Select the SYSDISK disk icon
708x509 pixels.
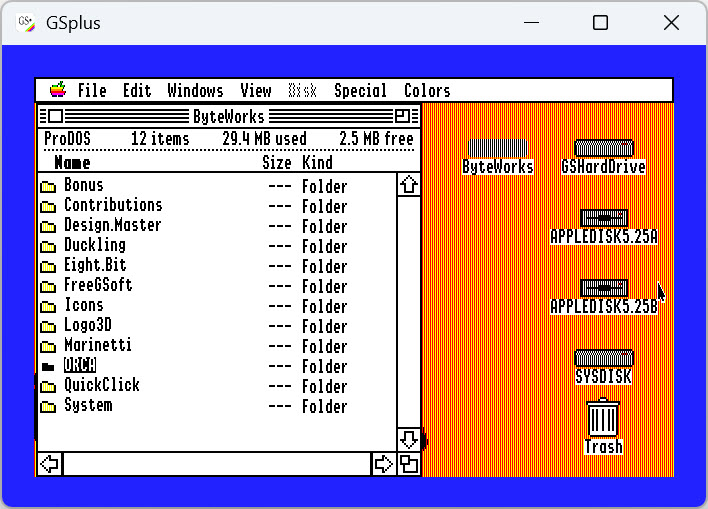[x=604, y=358]
